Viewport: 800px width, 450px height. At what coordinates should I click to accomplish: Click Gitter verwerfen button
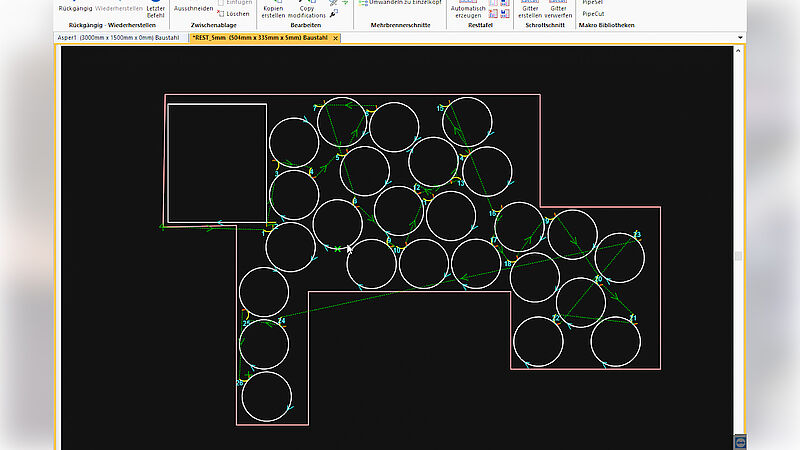click(x=558, y=10)
